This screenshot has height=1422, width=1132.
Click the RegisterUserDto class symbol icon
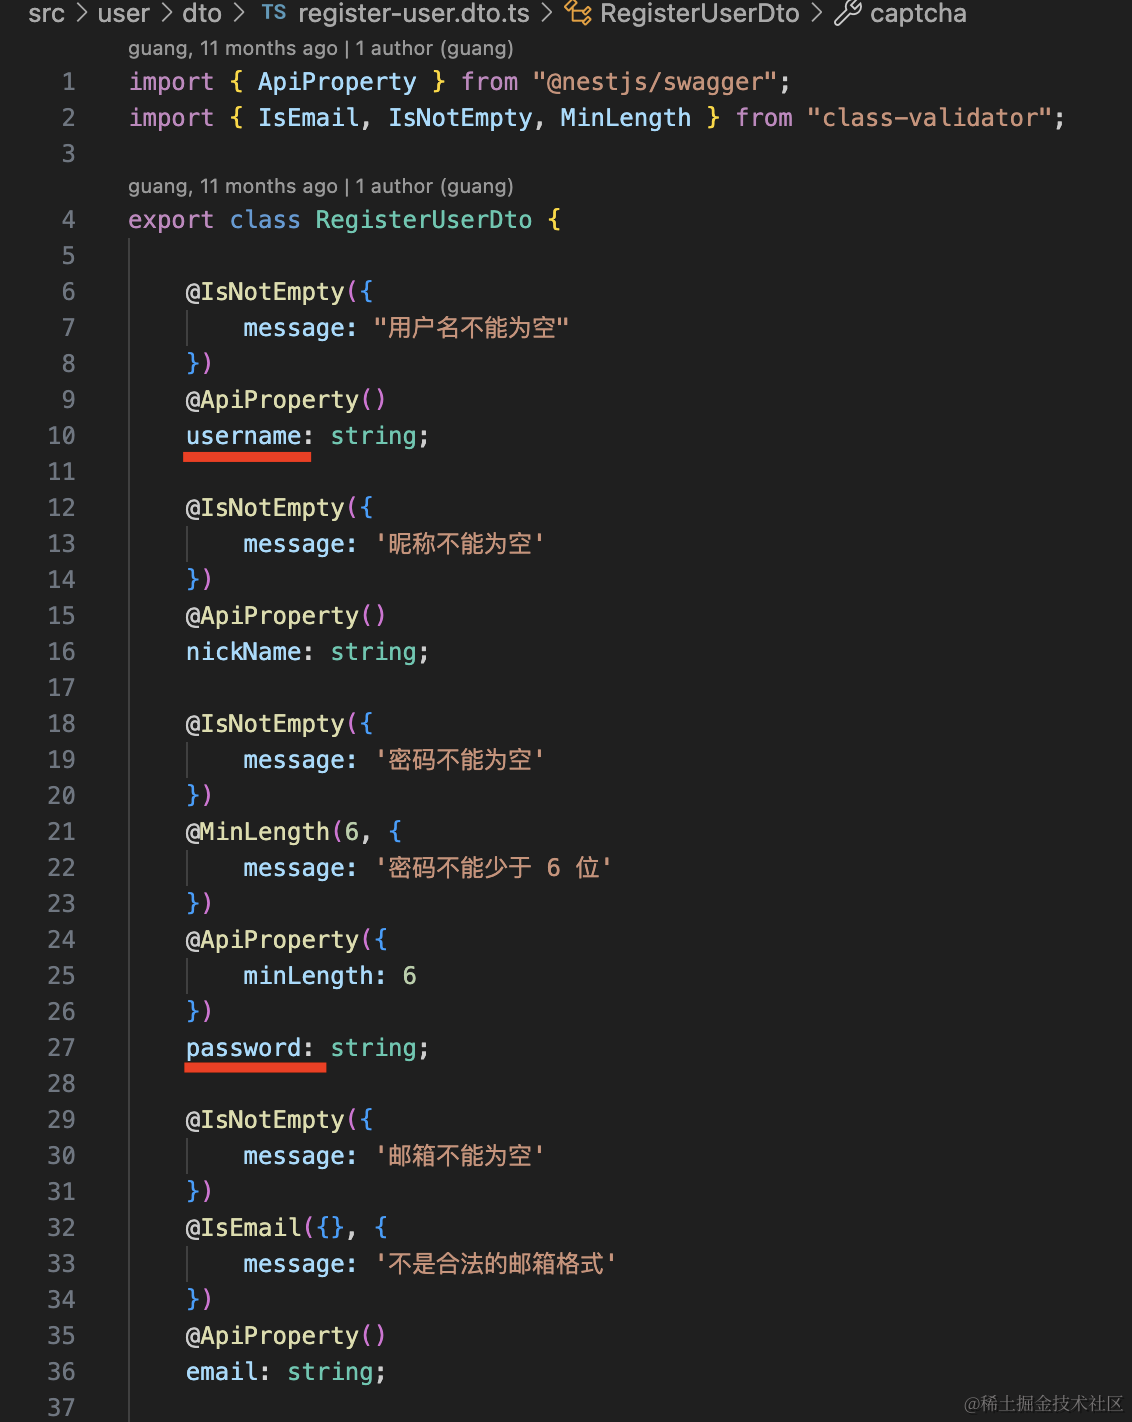coord(578,13)
